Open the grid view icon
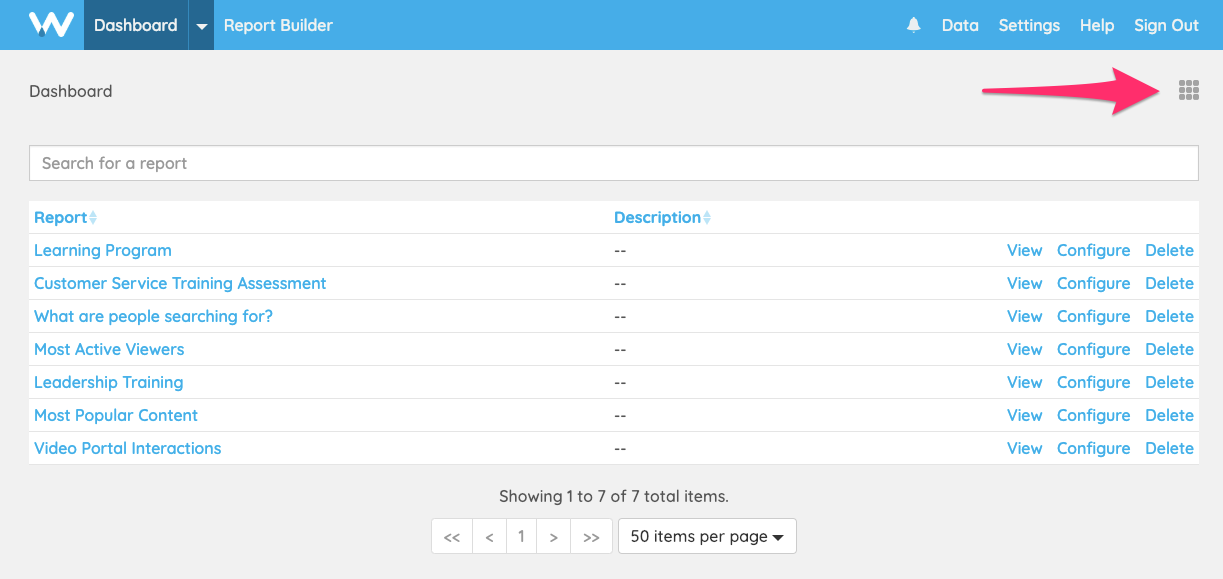1223x579 pixels. point(1189,91)
